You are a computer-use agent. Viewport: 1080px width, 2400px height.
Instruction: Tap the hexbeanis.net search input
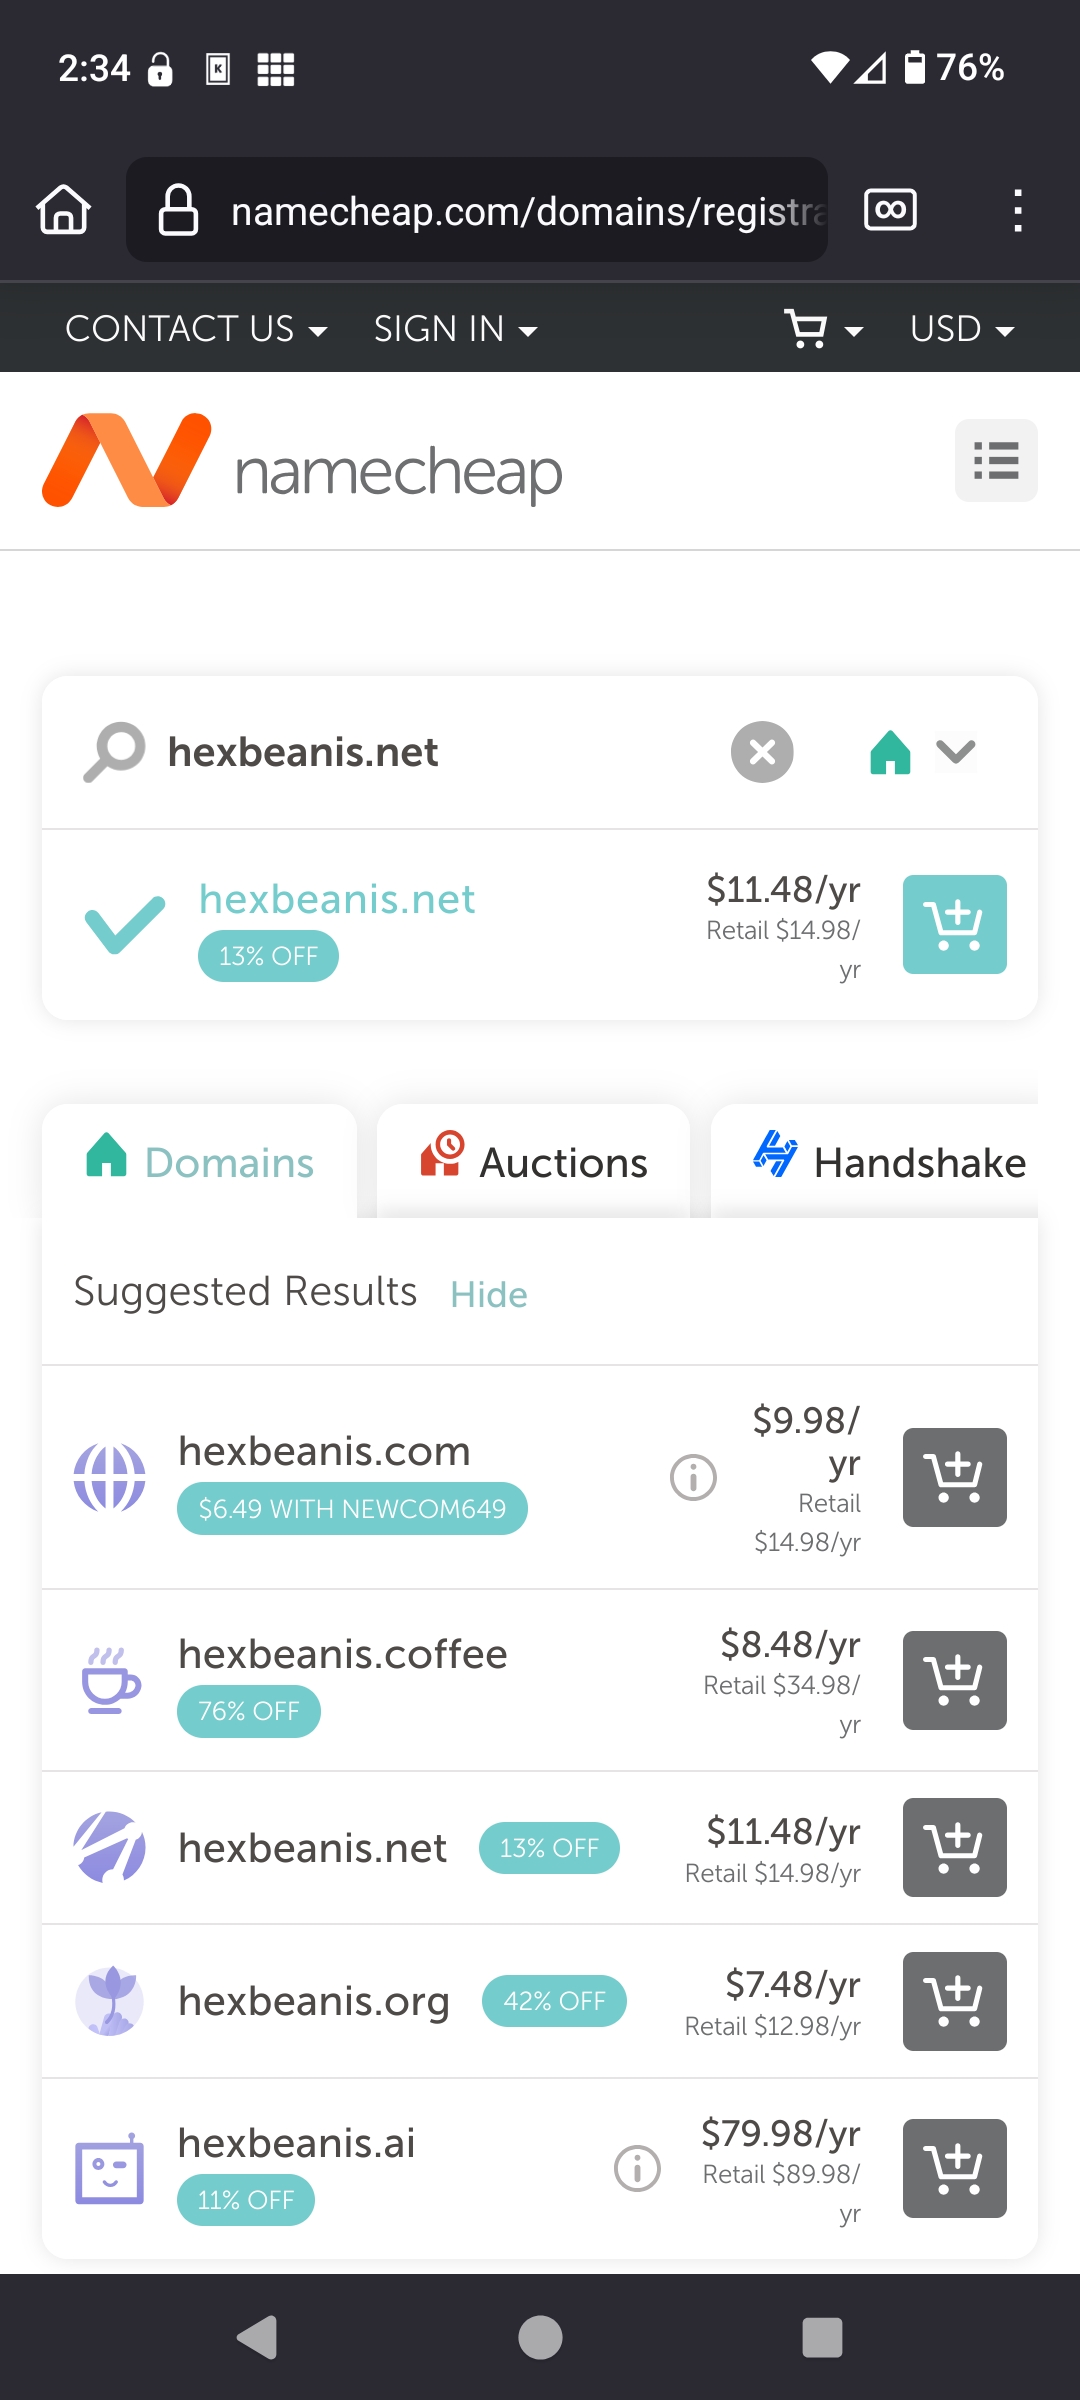(x=420, y=752)
